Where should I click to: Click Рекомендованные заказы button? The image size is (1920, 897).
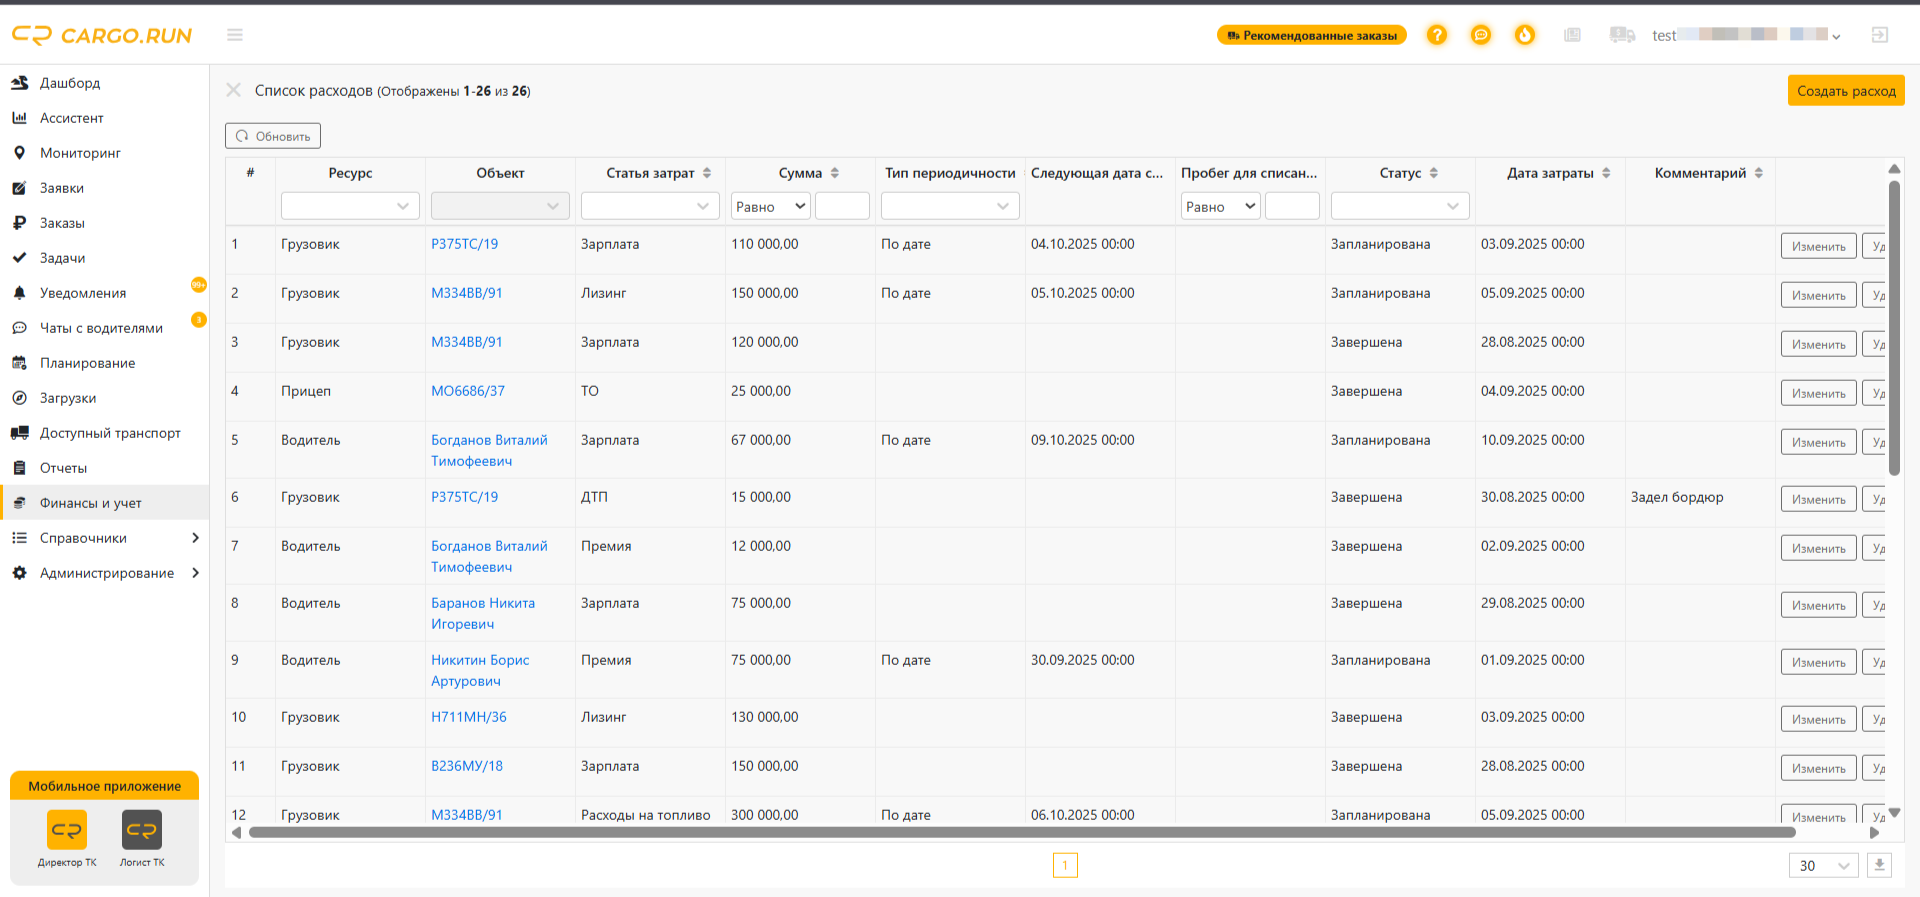click(1312, 35)
